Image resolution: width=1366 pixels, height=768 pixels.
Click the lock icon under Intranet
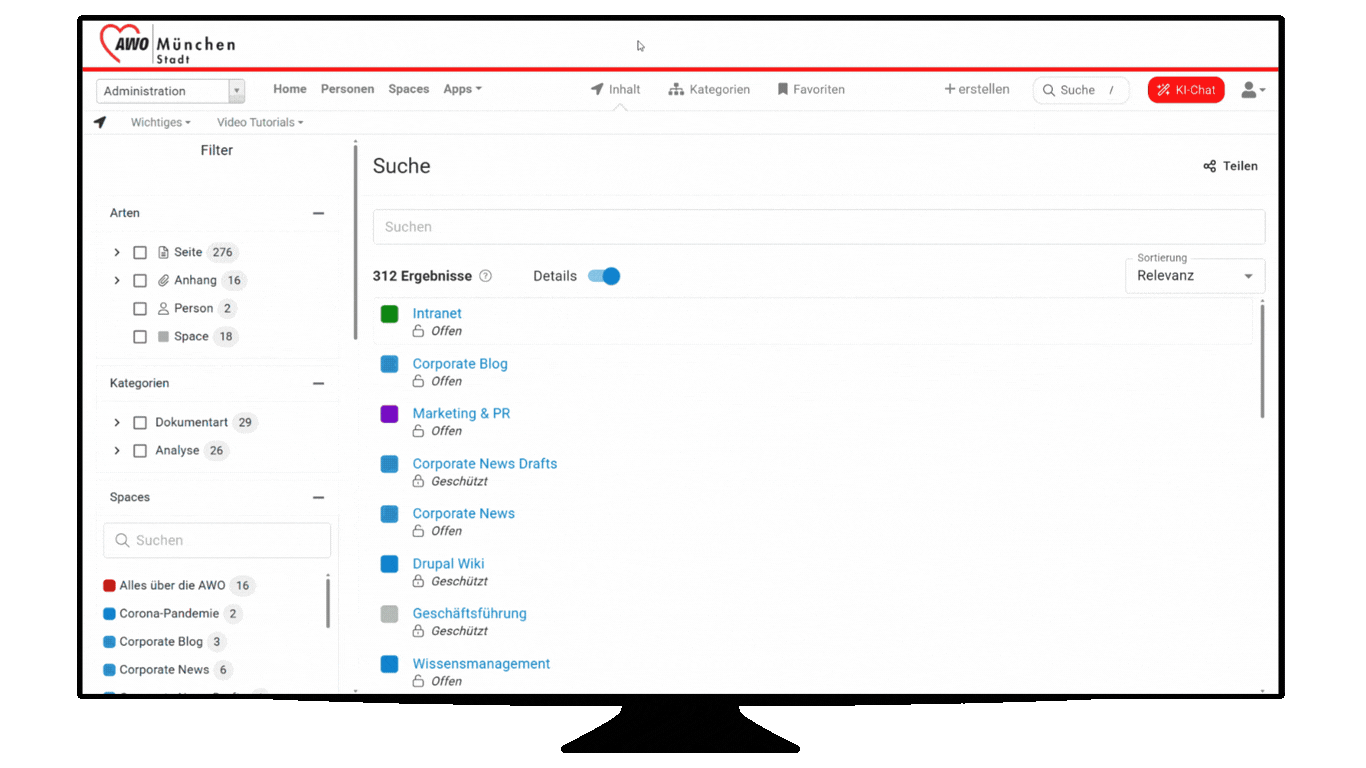(419, 331)
